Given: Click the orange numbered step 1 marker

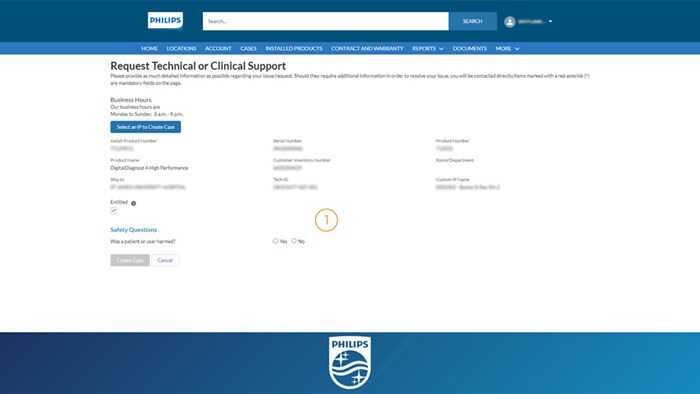Looking at the screenshot, I should (x=326, y=220).
